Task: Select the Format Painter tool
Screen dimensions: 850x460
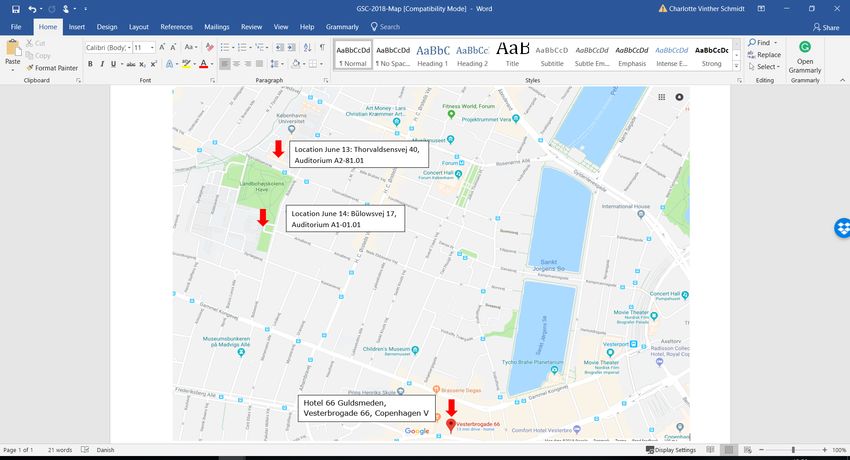Action: tap(52, 68)
